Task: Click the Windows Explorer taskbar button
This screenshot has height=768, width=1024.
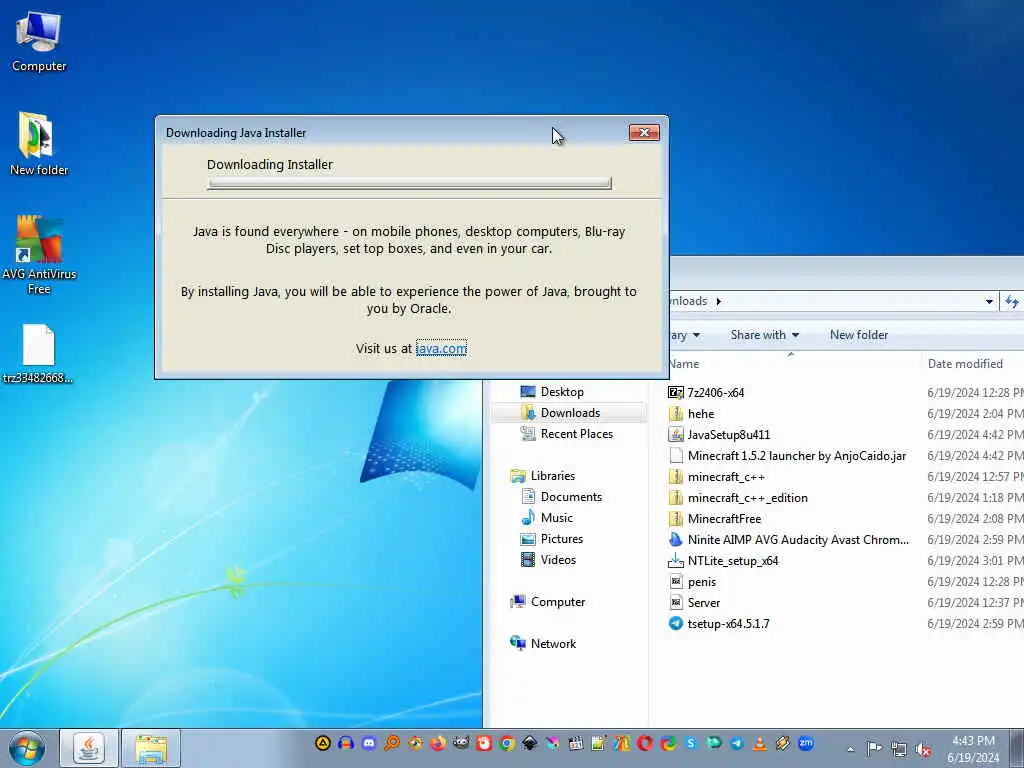Action: coord(151,748)
